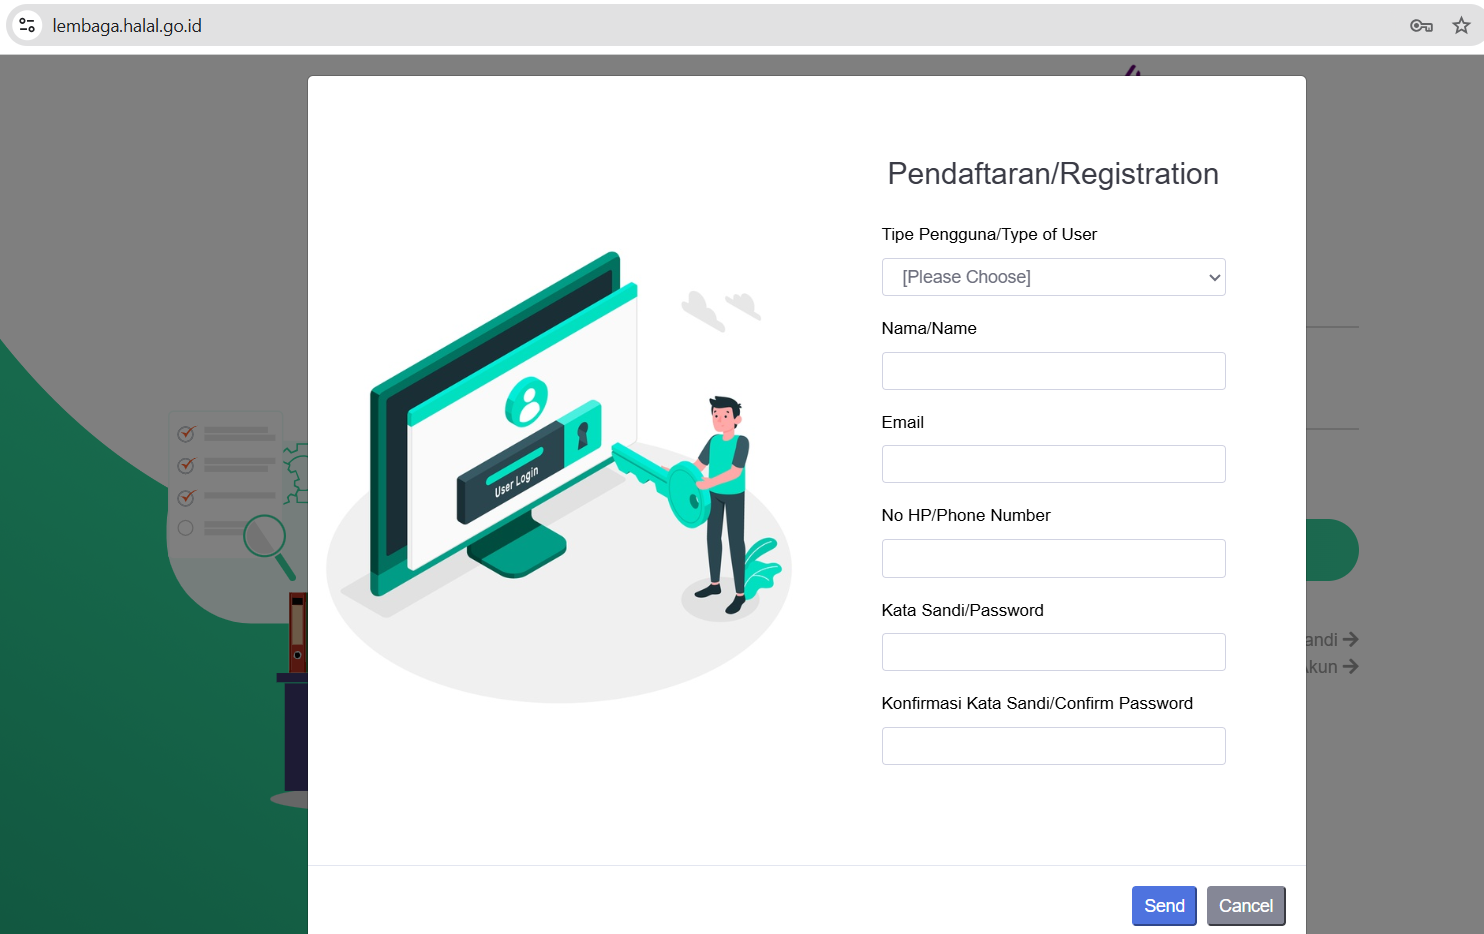Click the Tipe Pengguna/Type of User label
This screenshot has width=1484, height=934.
coord(989,234)
